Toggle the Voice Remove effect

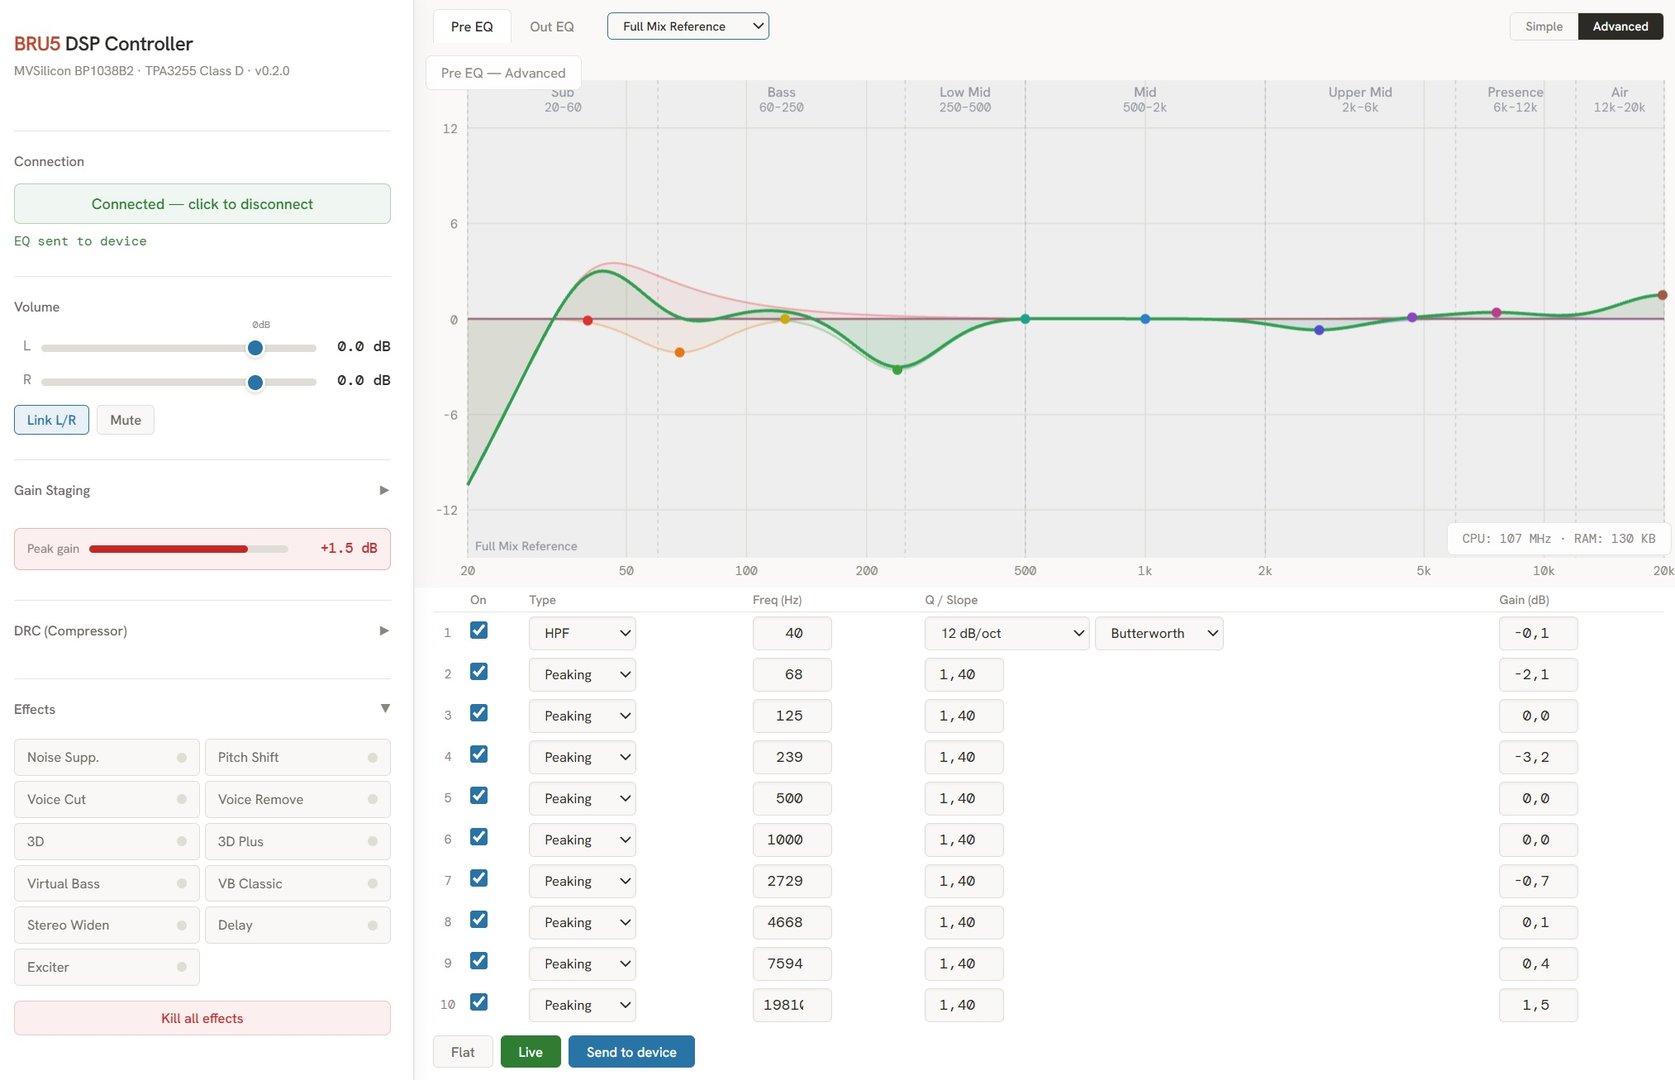[298, 799]
